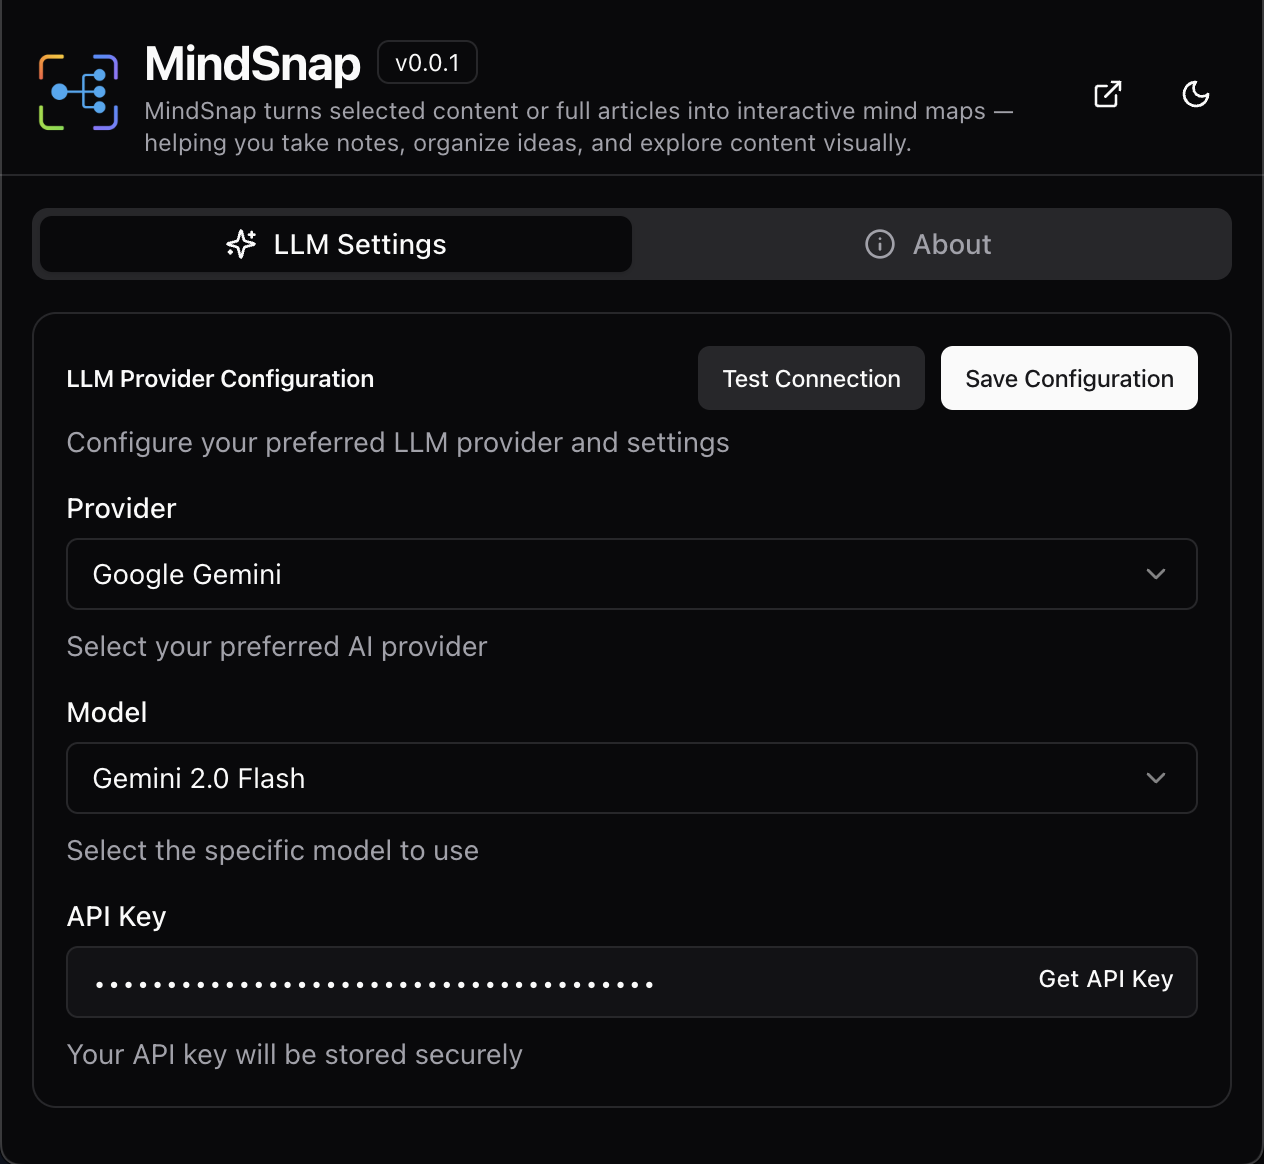
Task: Click the Model field label
Action: [x=107, y=712]
